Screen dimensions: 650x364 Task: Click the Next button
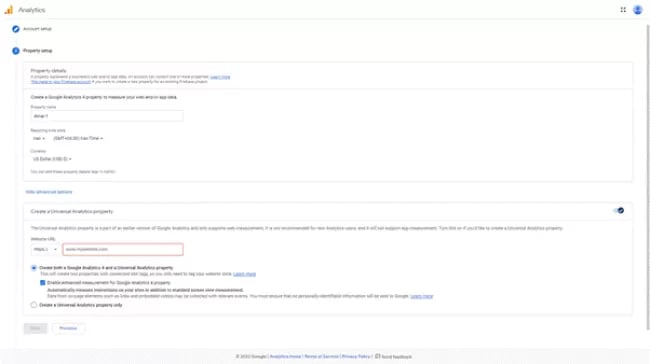pyautogui.click(x=36, y=328)
